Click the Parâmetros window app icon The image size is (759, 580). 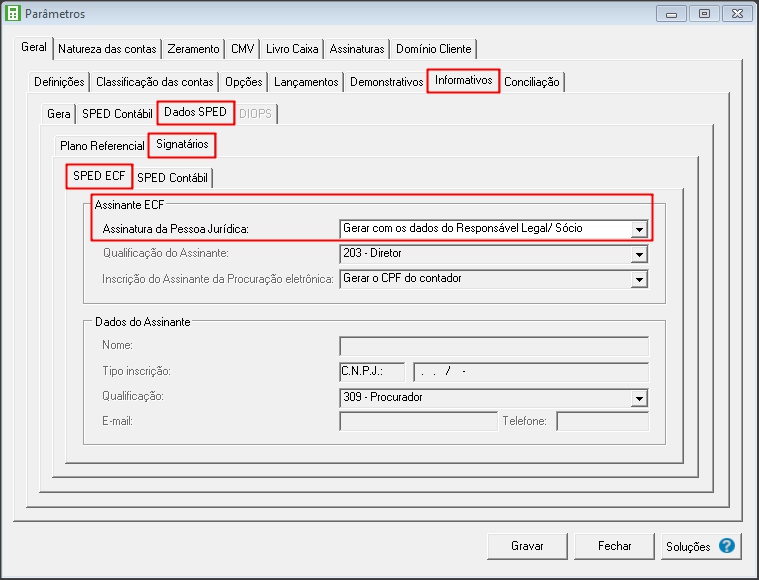[12, 13]
